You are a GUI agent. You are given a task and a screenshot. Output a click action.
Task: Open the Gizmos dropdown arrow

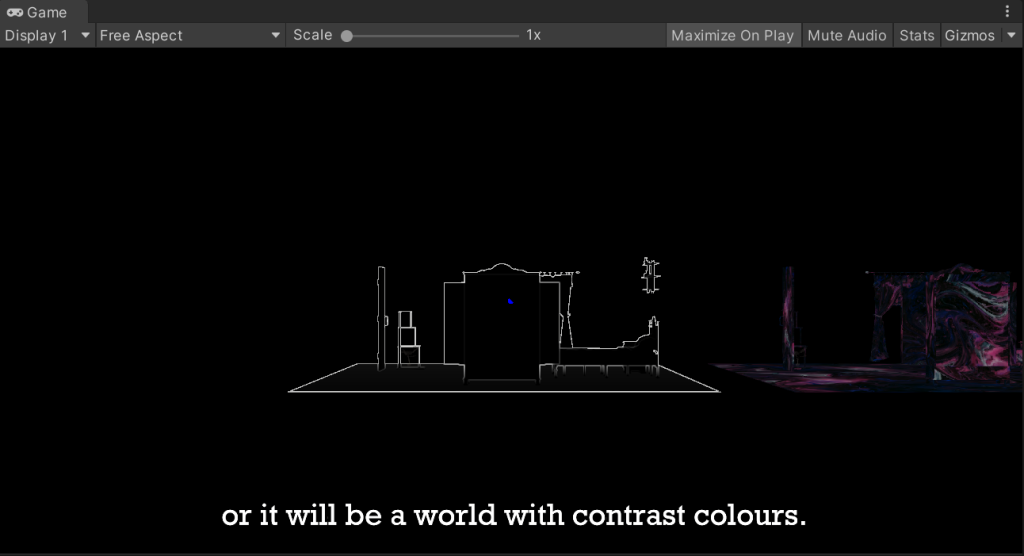click(x=1012, y=35)
